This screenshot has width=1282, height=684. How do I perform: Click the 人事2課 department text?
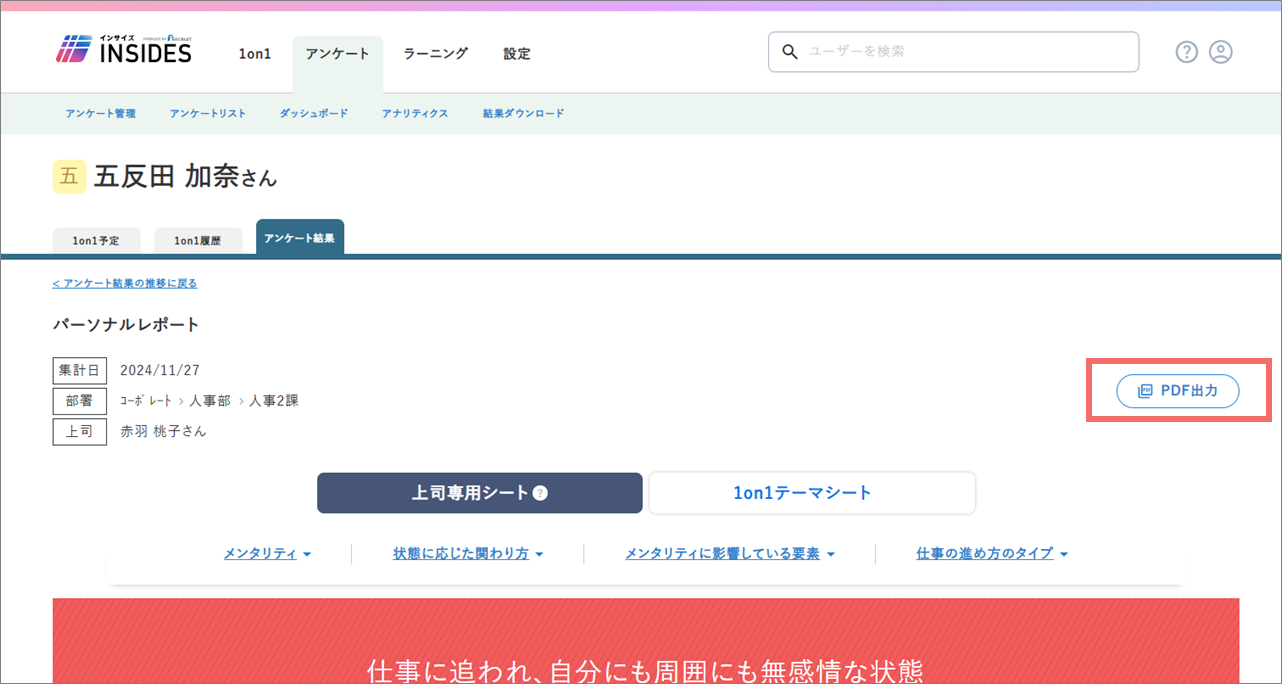point(274,401)
